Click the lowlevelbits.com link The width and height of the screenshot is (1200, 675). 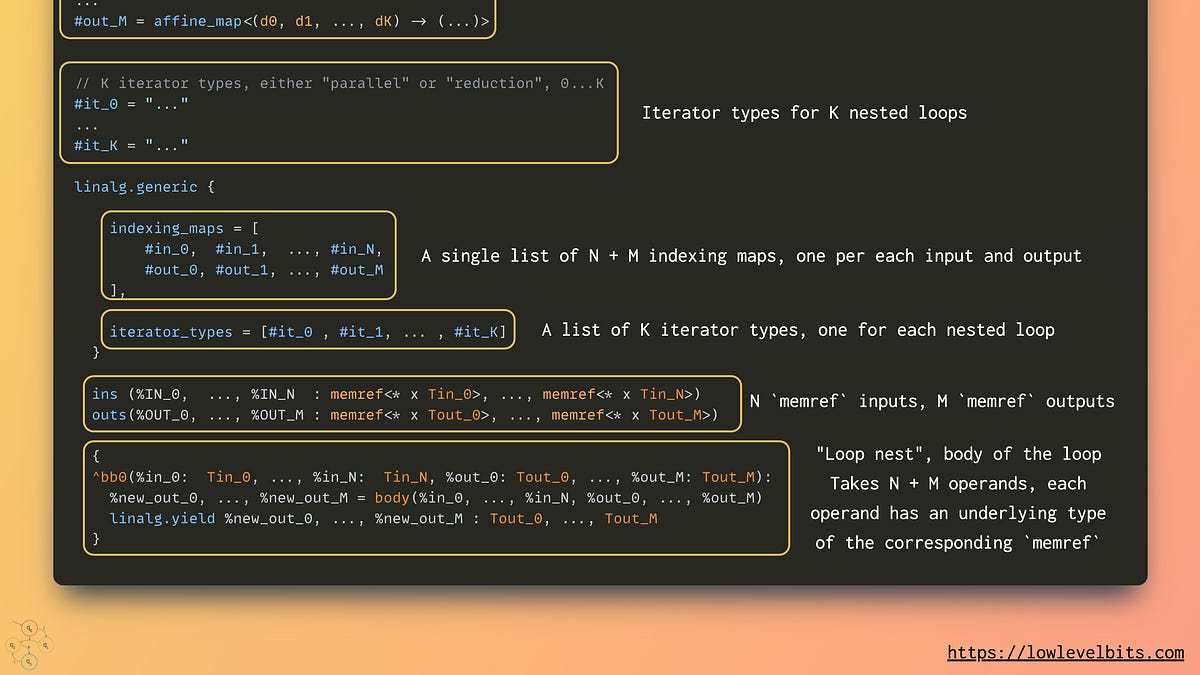point(1065,652)
